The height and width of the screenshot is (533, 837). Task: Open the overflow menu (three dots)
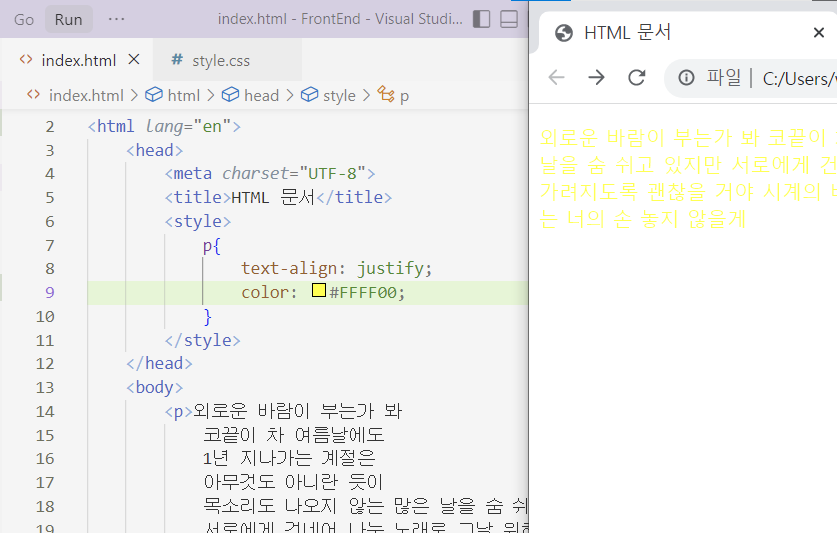tap(116, 19)
